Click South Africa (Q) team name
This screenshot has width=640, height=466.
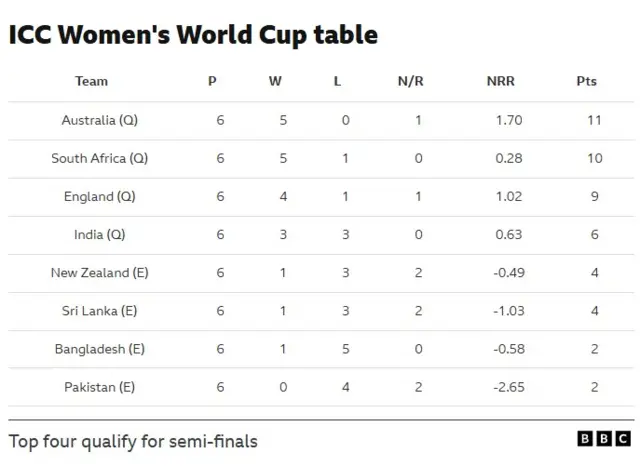[99, 158]
